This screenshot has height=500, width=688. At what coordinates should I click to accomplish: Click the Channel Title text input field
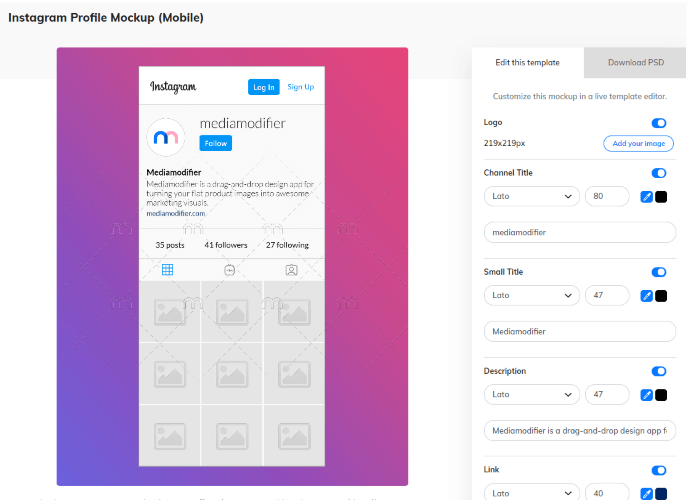tap(579, 232)
